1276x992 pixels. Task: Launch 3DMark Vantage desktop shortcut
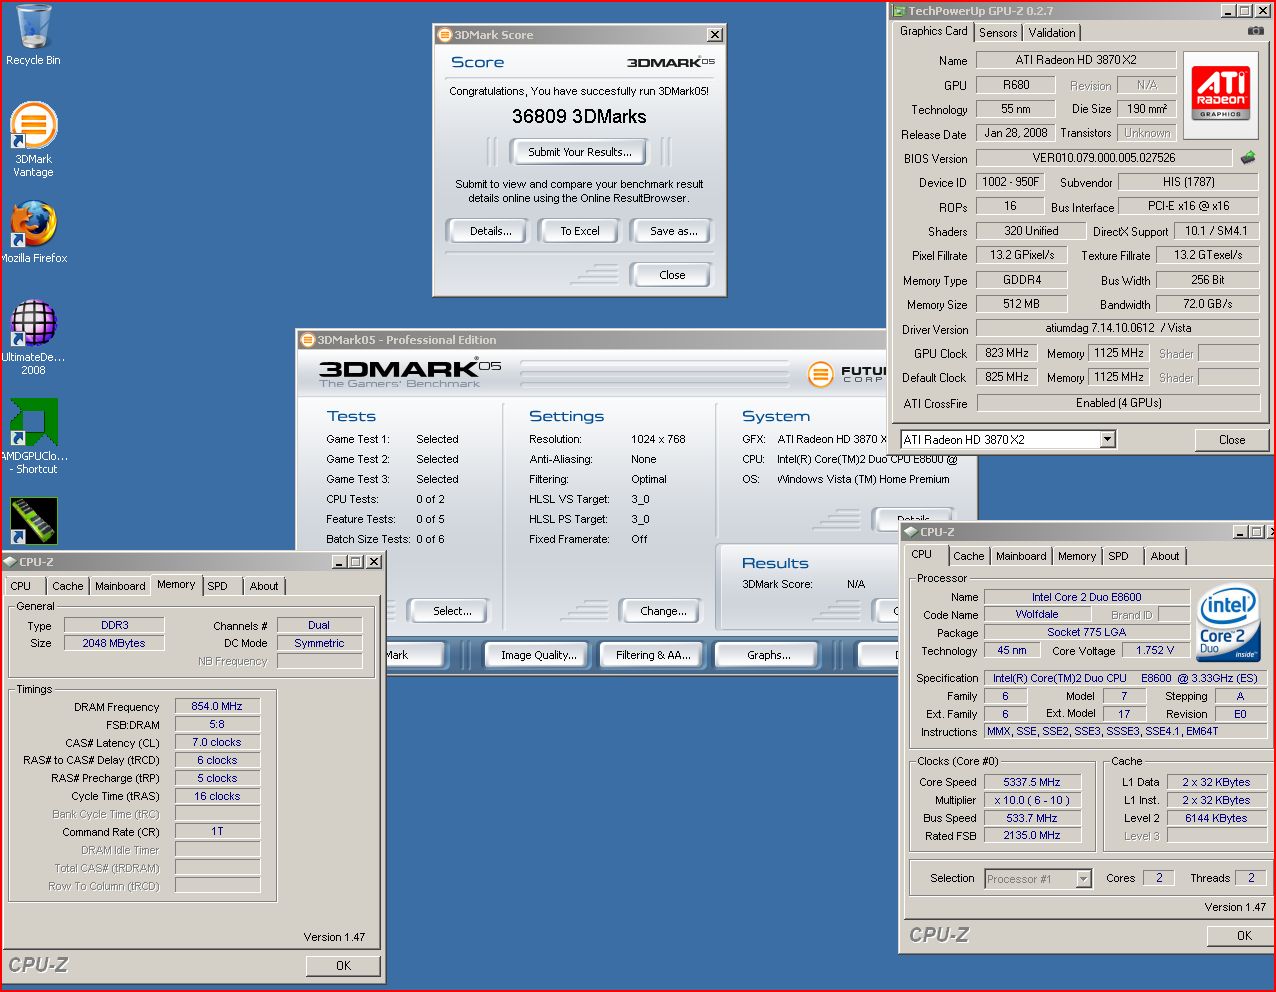pyautogui.click(x=33, y=139)
